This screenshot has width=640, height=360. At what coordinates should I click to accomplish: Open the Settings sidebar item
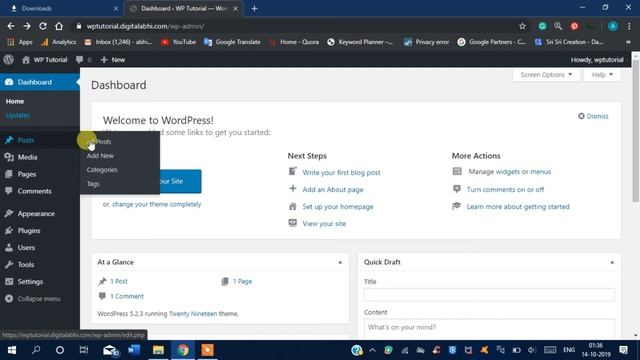point(40,282)
